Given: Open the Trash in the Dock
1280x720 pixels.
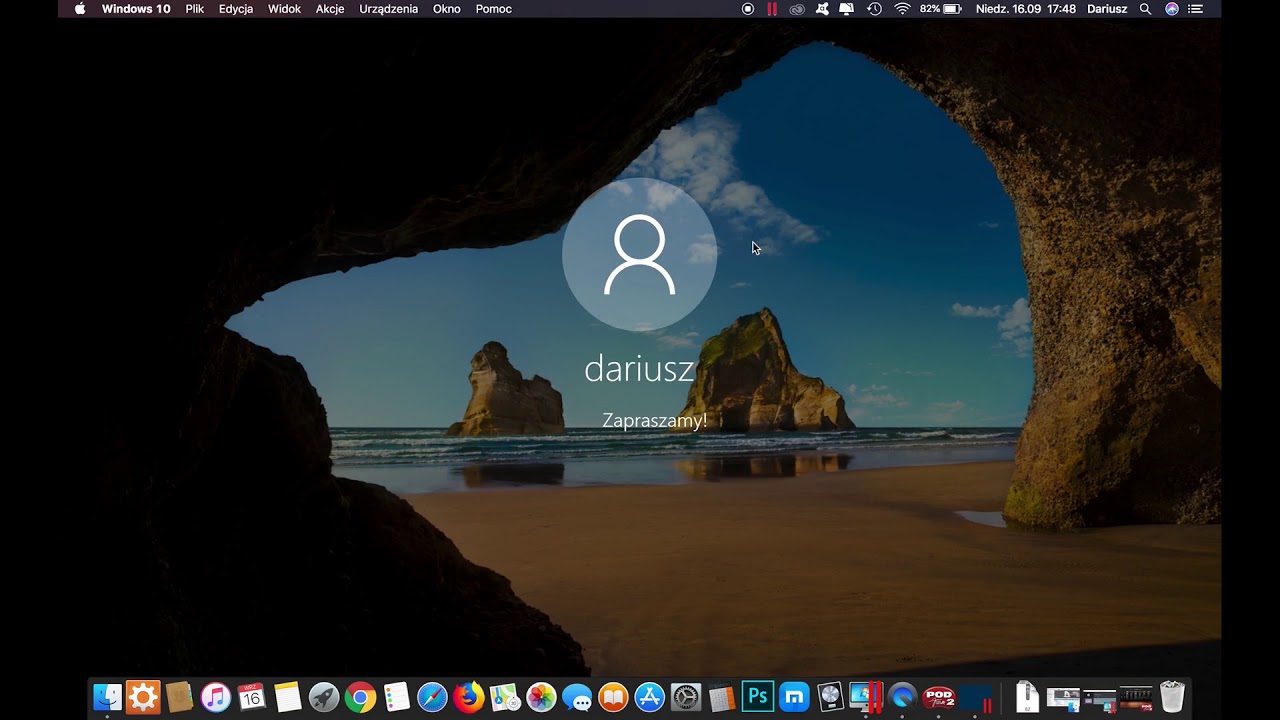Looking at the screenshot, I should click(1172, 697).
